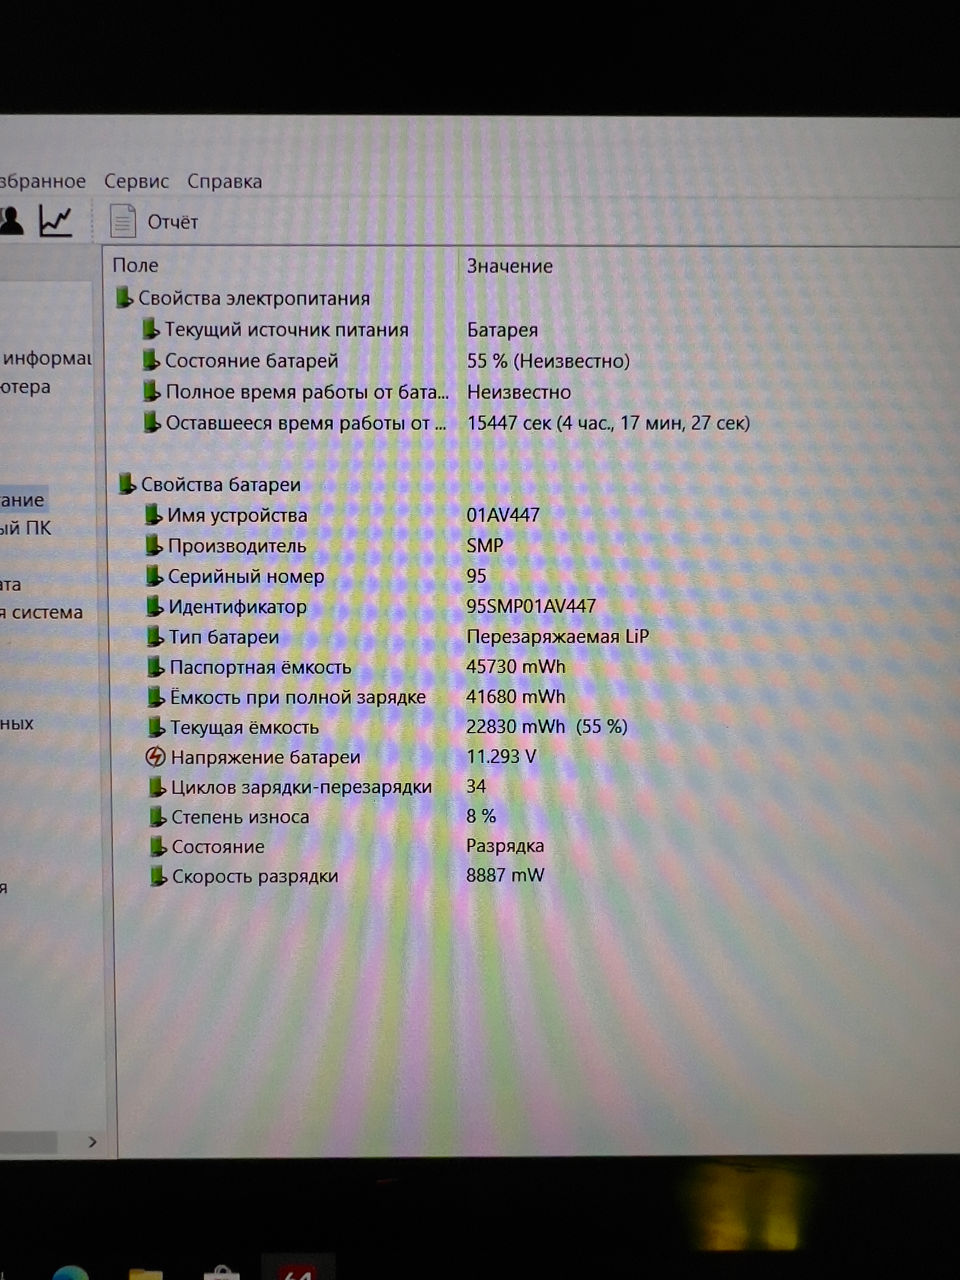The image size is (960, 1280).
Task: Click the value 22830 mWh (55 %)
Action: click(547, 726)
